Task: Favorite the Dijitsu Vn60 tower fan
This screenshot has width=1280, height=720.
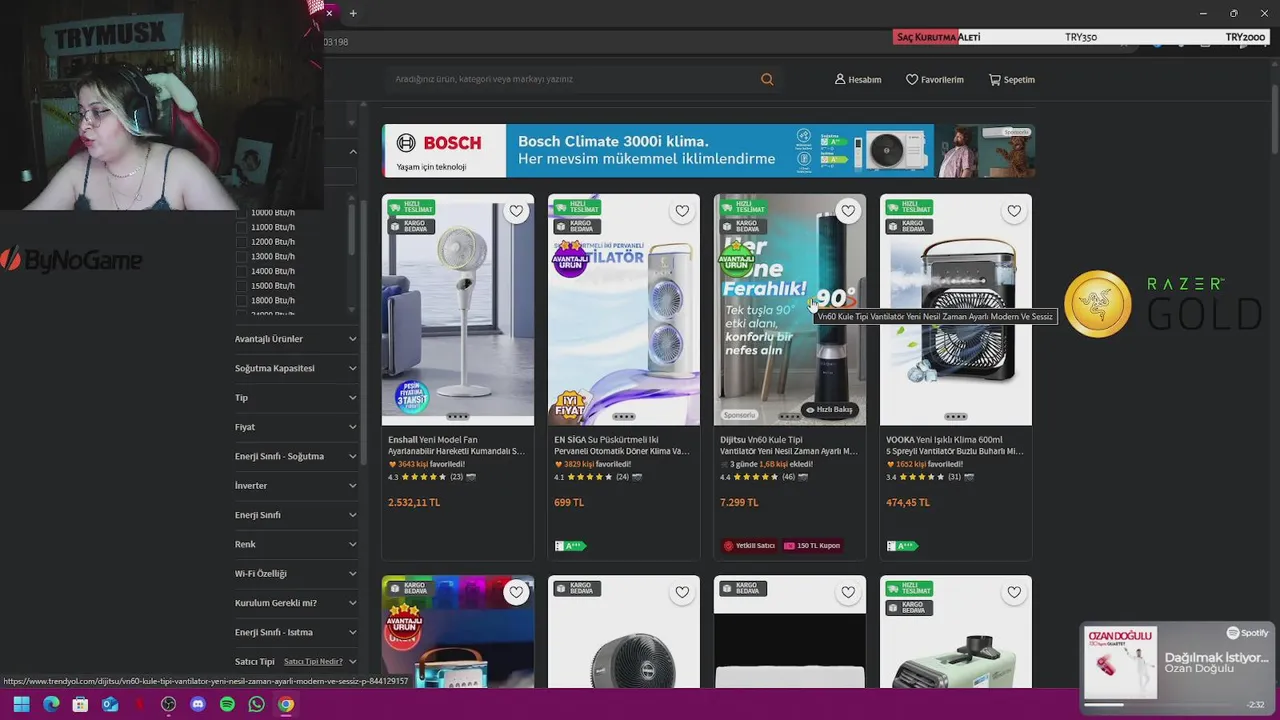Action: tap(848, 211)
